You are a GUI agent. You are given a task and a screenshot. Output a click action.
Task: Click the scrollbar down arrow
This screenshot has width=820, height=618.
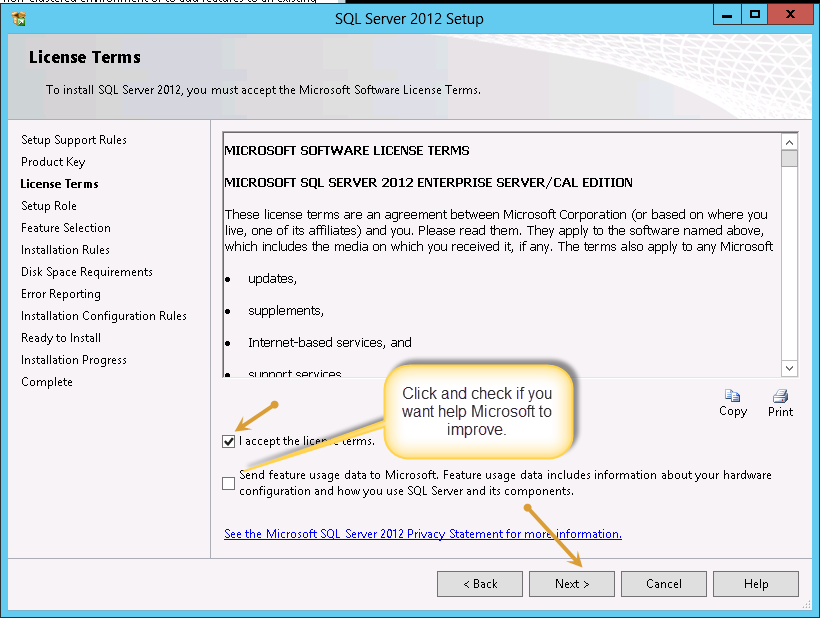789,368
